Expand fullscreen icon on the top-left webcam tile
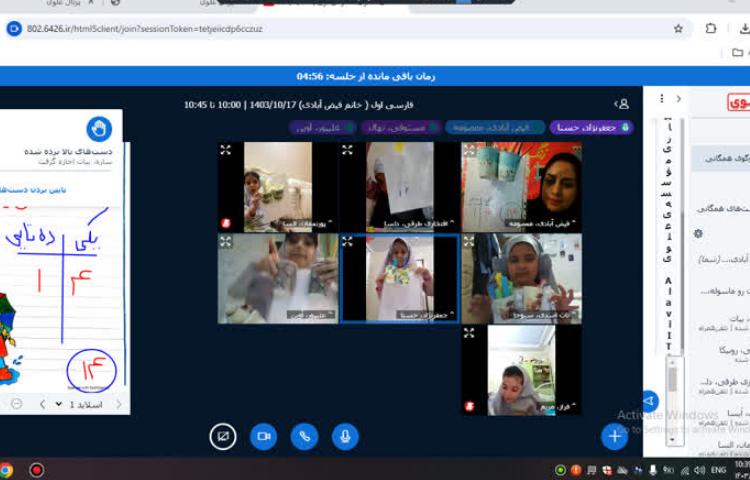 [225, 150]
